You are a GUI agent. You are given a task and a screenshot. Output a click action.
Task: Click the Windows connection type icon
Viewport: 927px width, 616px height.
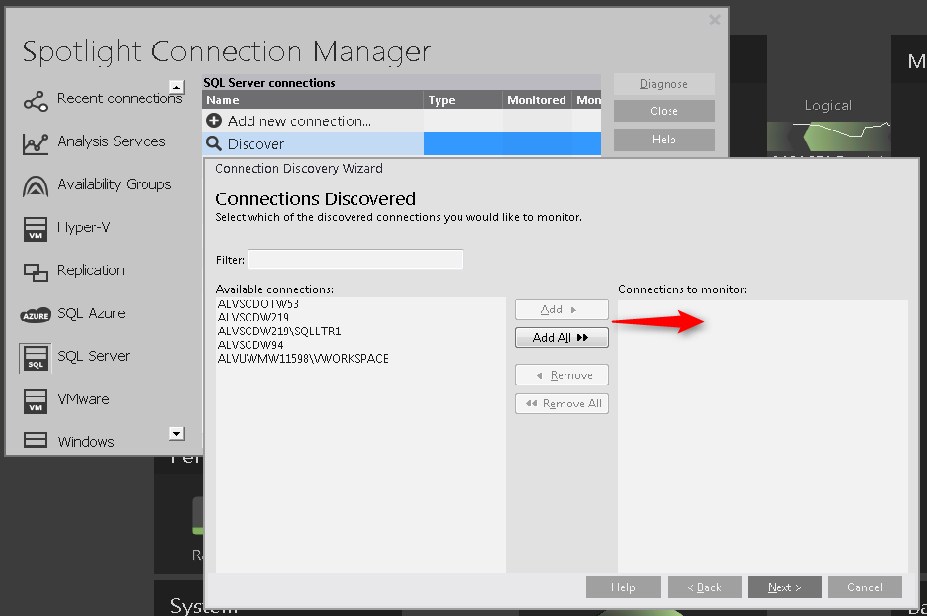(35, 441)
